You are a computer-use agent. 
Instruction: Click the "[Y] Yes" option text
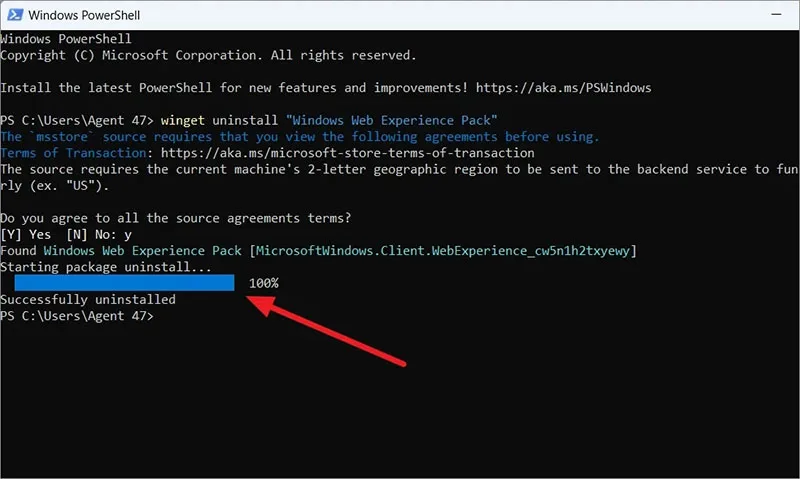tap(26, 235)
